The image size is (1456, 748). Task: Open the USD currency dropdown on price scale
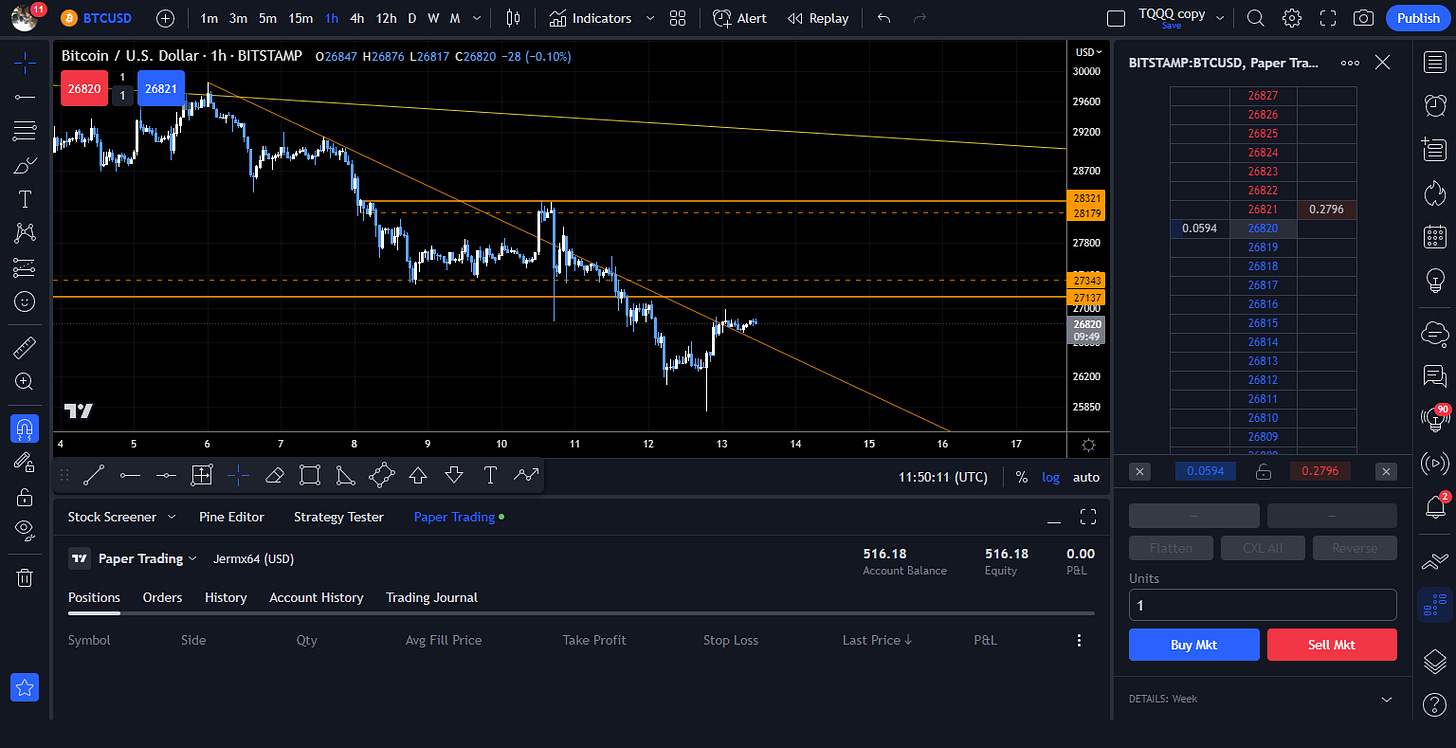[1088, 52]
